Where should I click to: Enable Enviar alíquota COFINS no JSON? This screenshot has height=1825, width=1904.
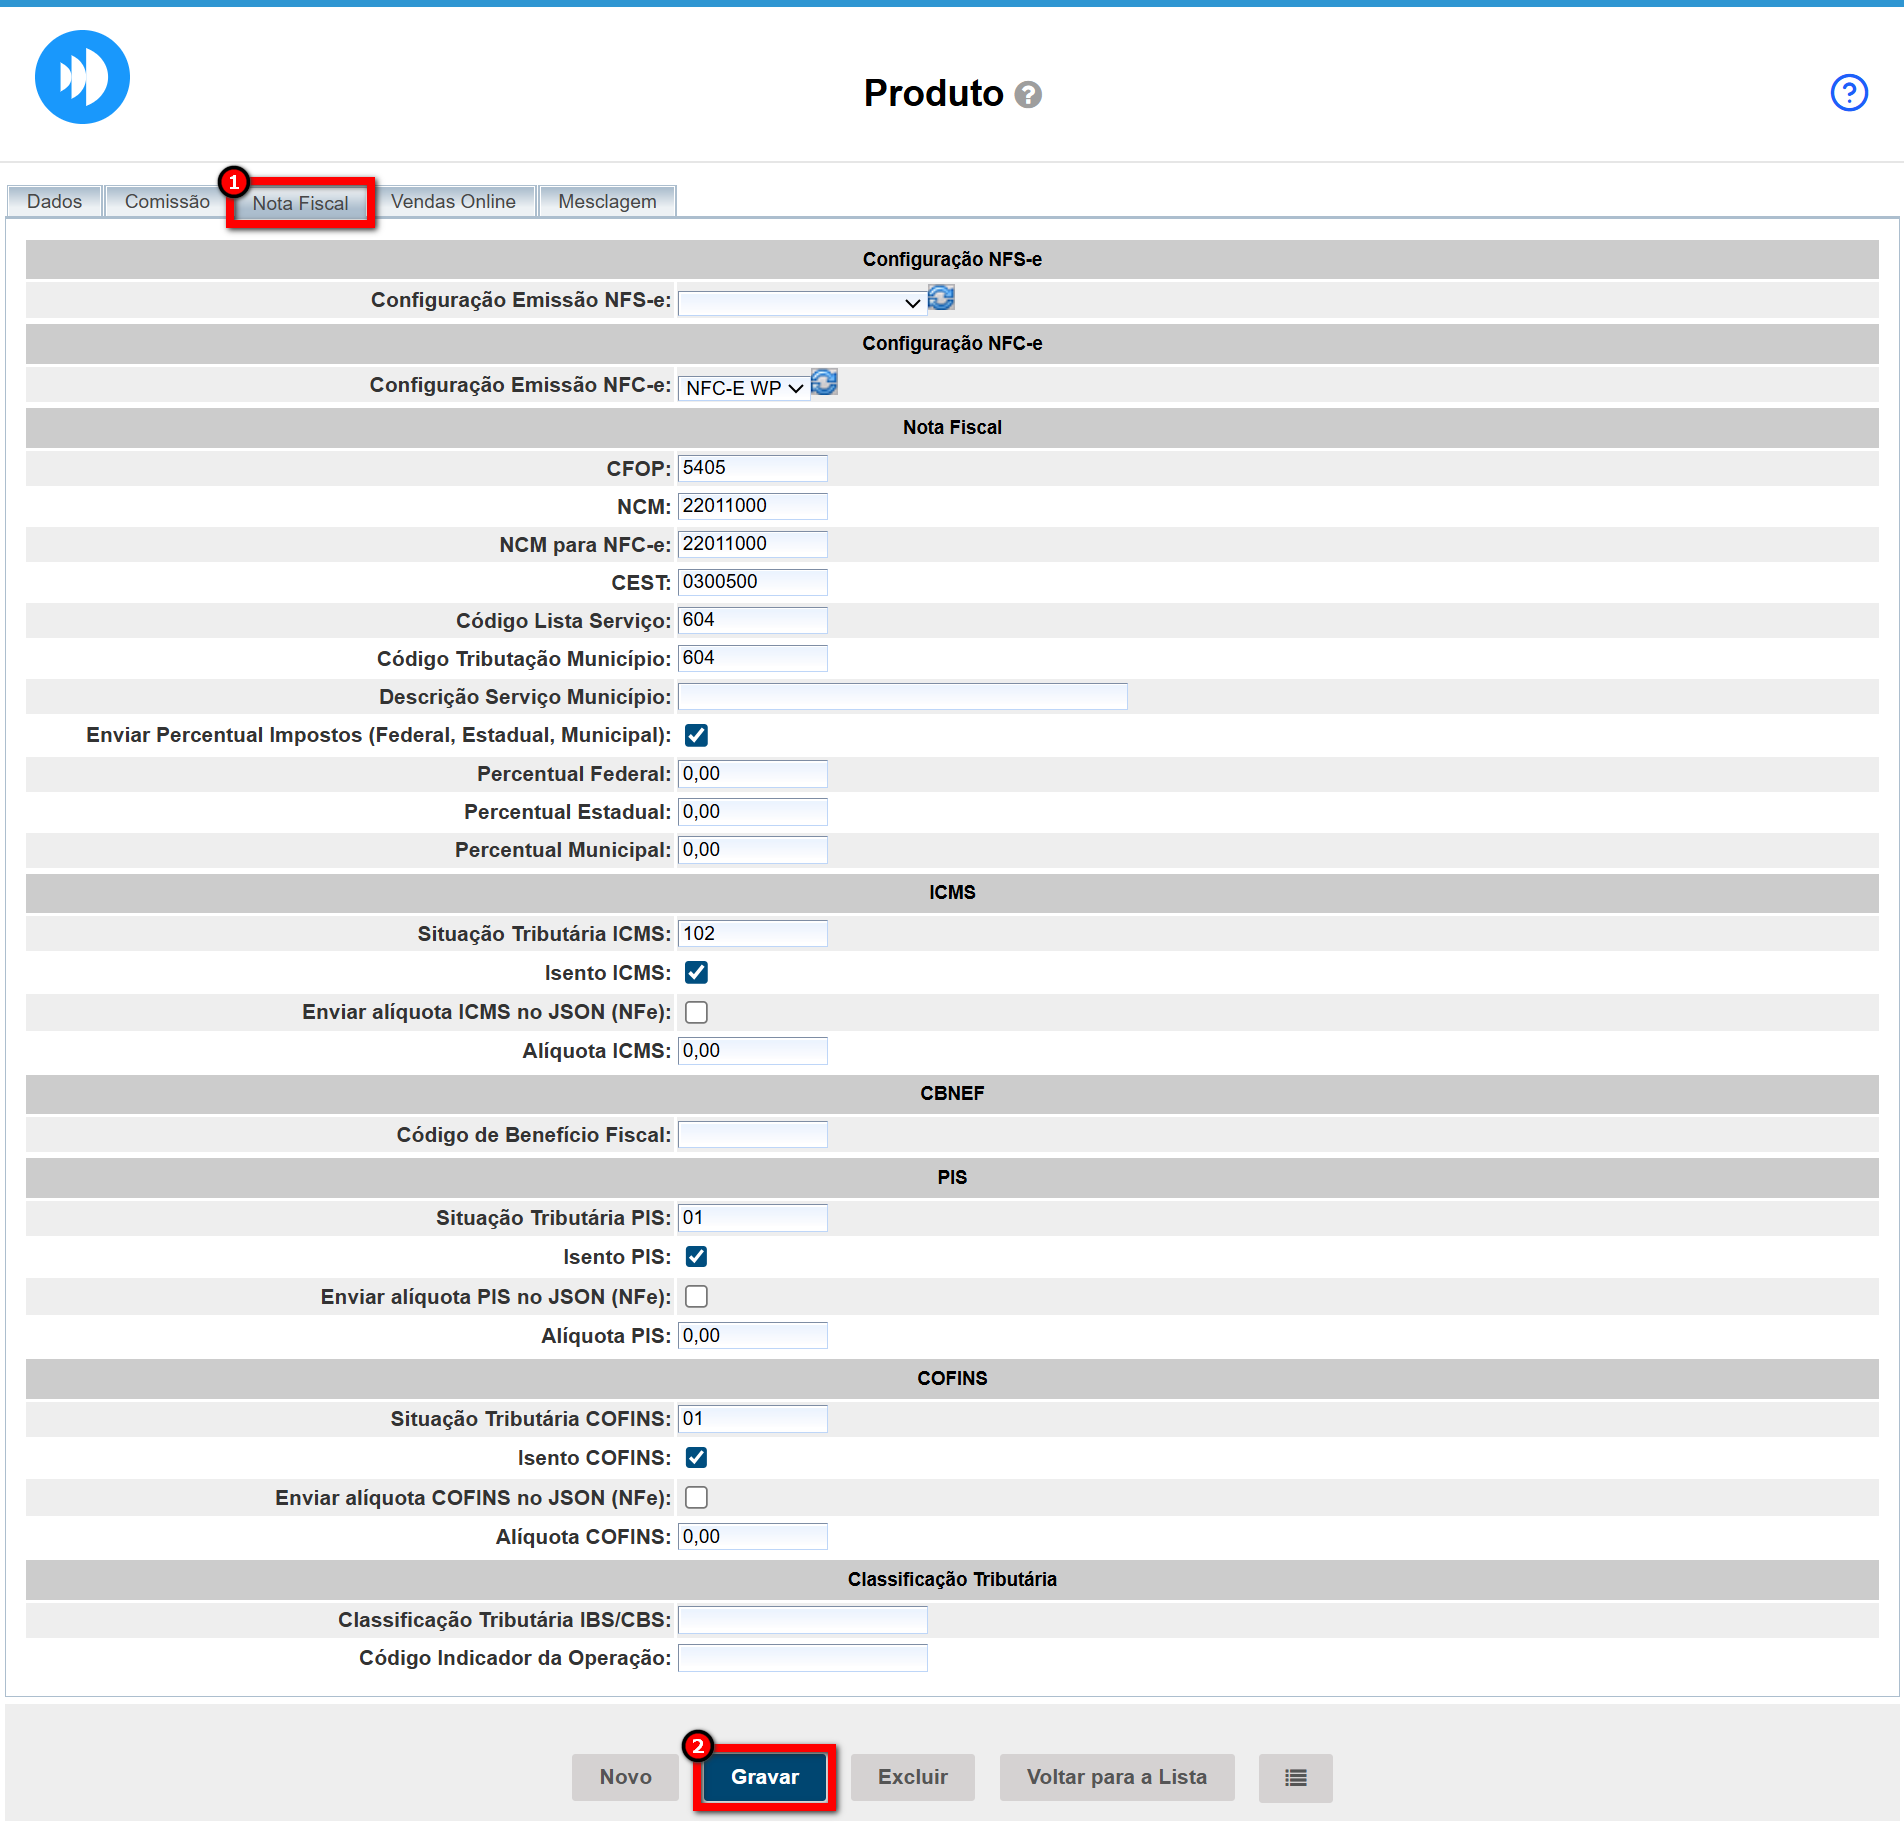tap(696, 1497)
